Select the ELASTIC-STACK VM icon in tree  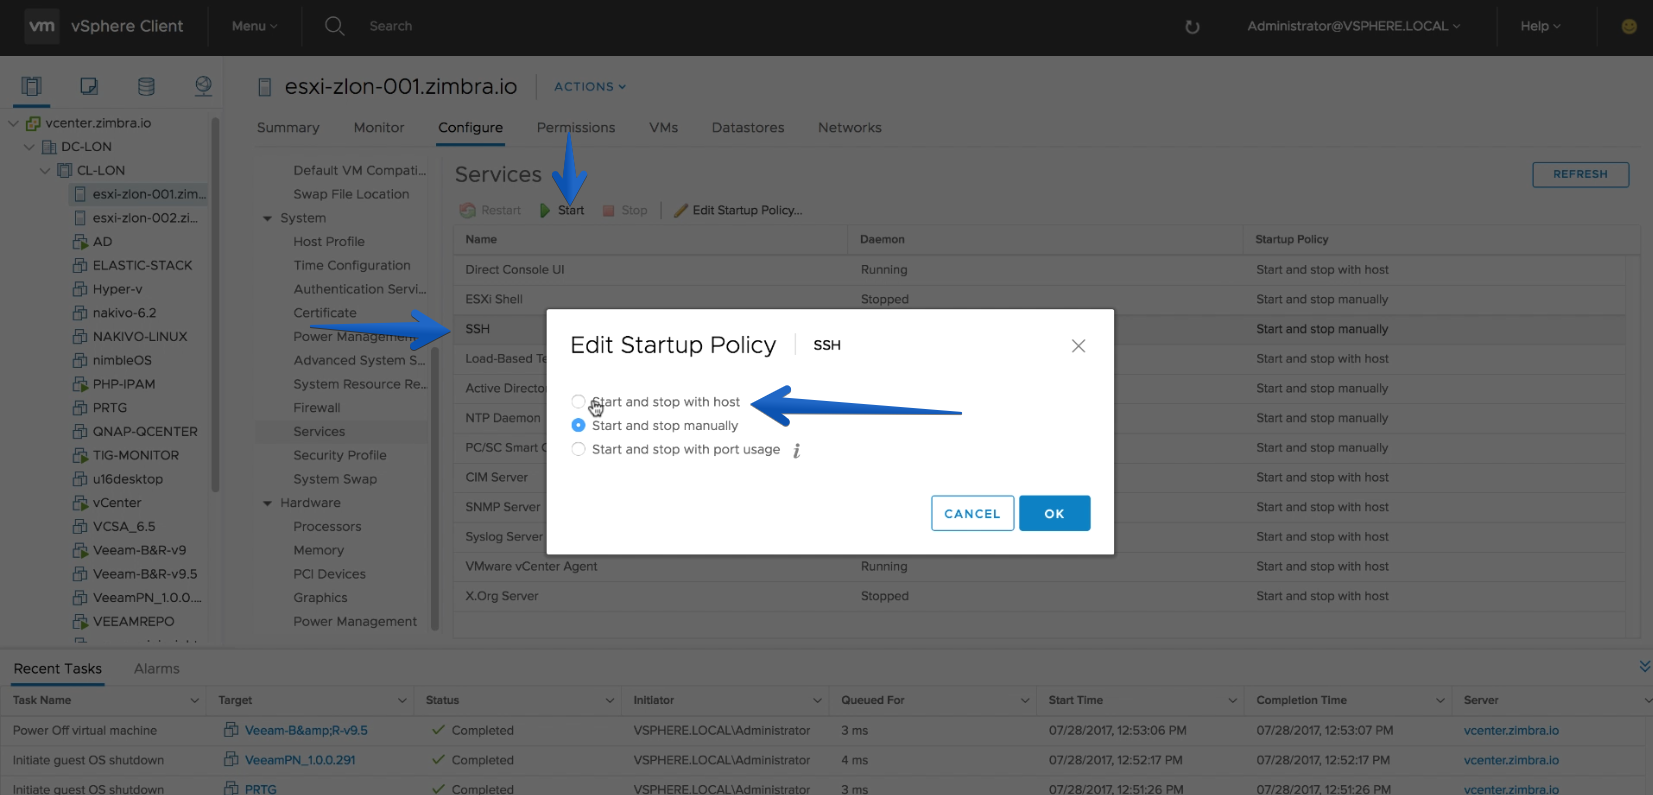click(x=80, y=266)
